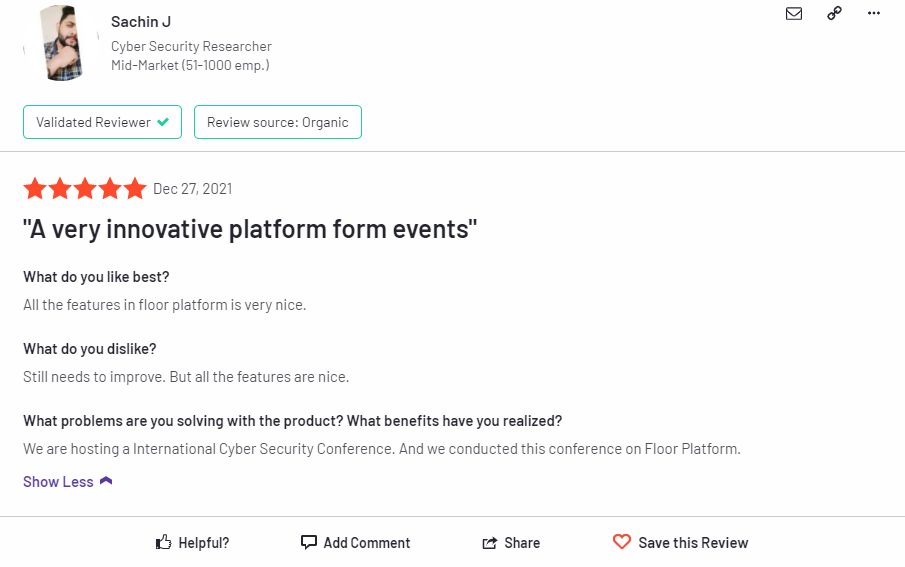The image size is (905, 567).
Task: Click the Helpful? label
Action: click(x=204, y=543)
